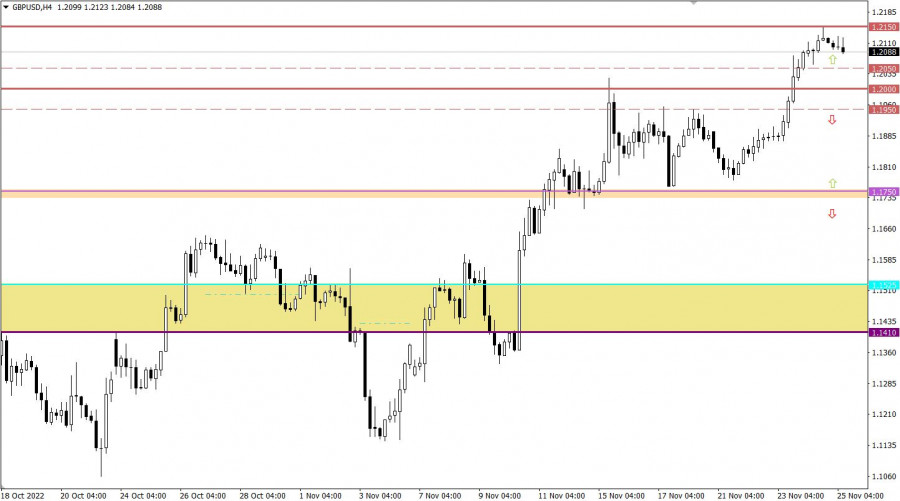Click the 15 Nov 04:00 time axis label
This screenshot has width=900, height=501.
pos(621,495)
